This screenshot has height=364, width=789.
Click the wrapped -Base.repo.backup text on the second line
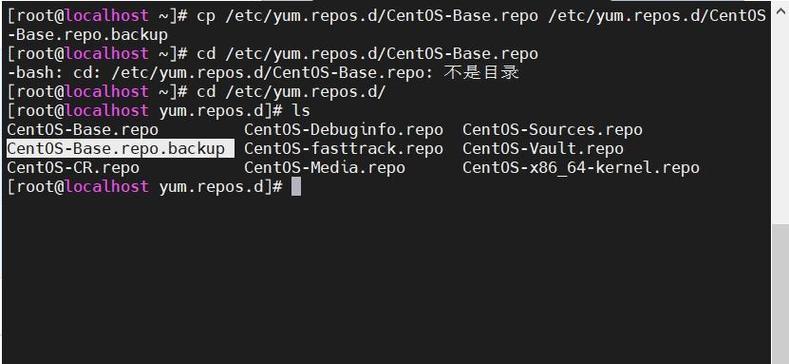coord(87,35)
